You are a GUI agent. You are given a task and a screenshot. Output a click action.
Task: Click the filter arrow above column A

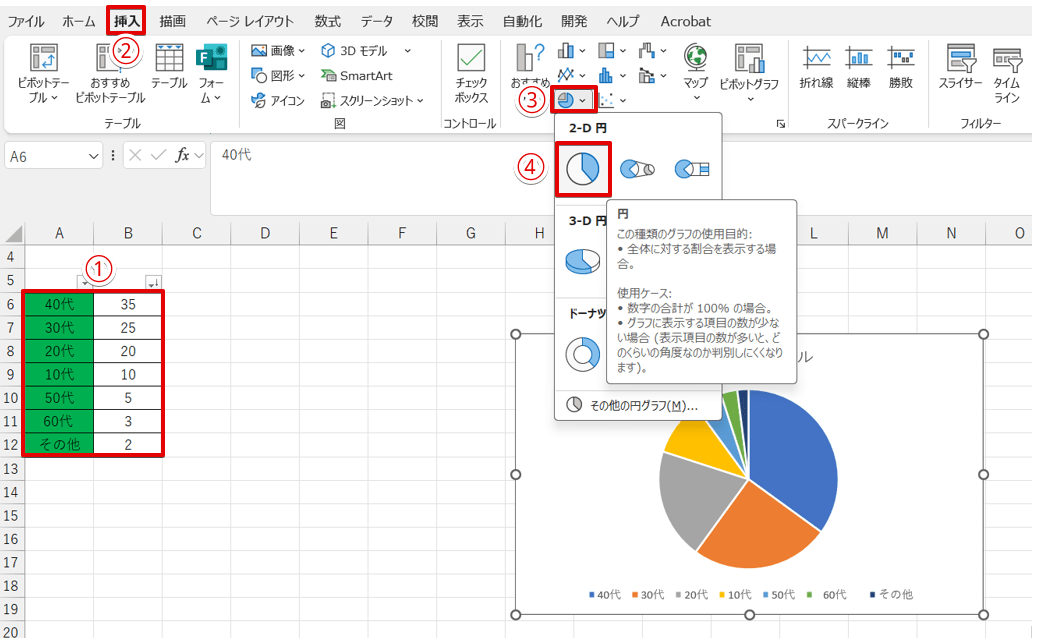coord(85,282)
